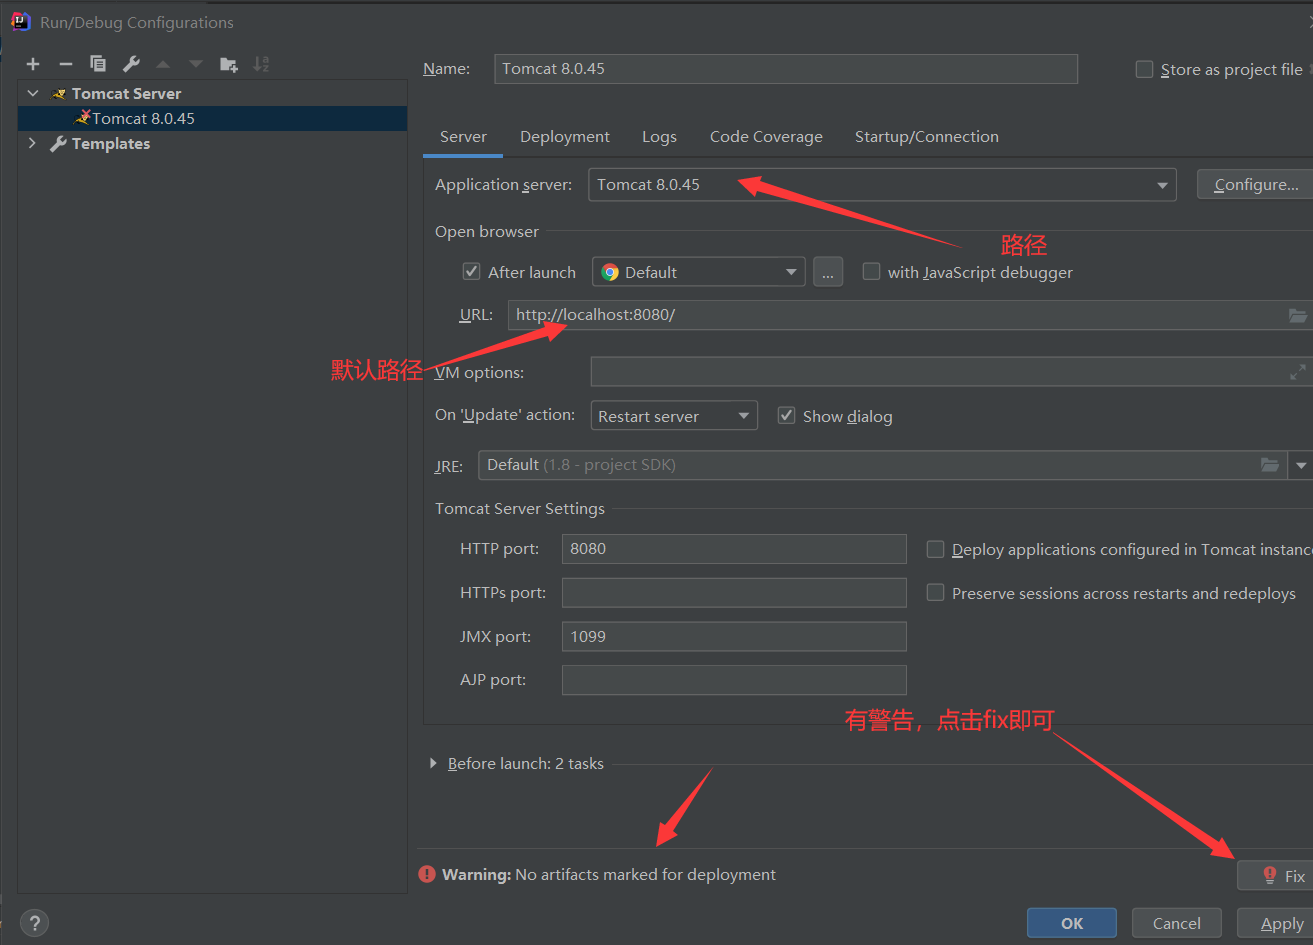Expand the VM options field with the arrows icon
This screenshot has height=945, width=1313.
coord(1298,372)
